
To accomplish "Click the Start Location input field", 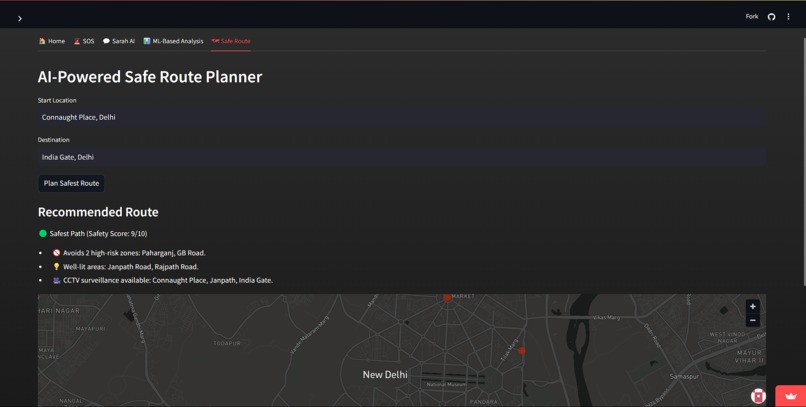I will coord(401,117).
